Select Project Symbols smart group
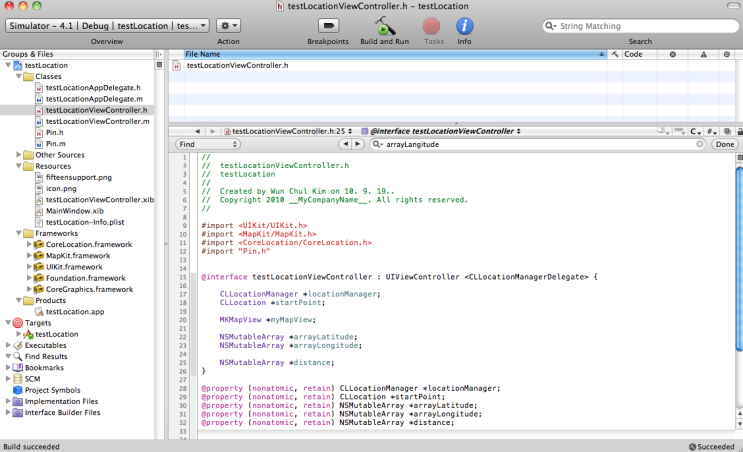This screenshot has height=452, width=743. pyautogui.click(x=53, y=390)
